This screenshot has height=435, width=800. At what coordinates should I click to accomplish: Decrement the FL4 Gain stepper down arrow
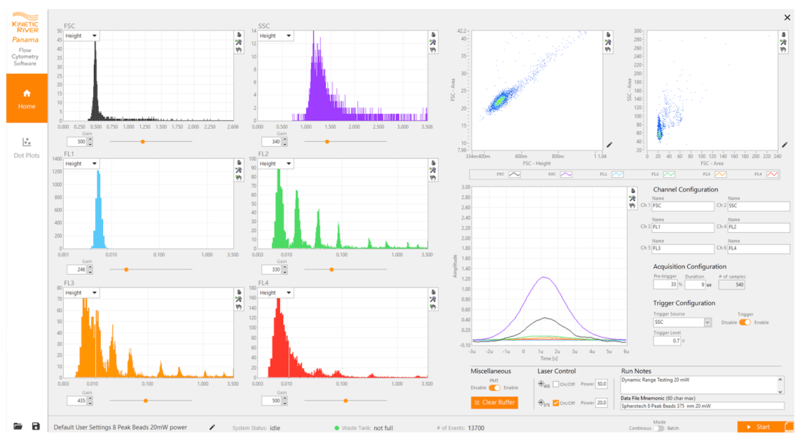point(285,403)
